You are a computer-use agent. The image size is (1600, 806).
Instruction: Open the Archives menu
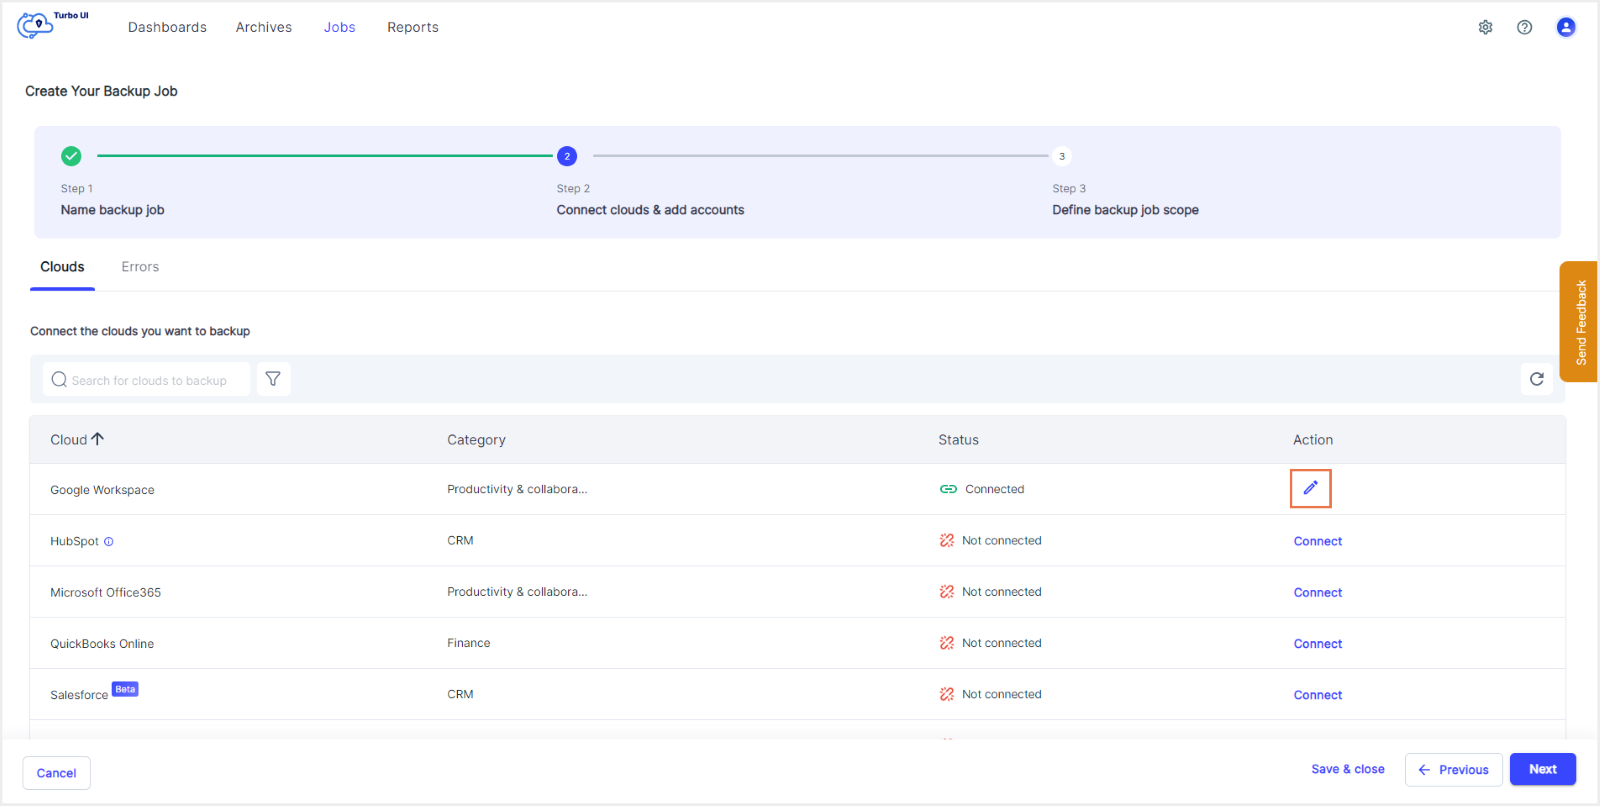264,27
